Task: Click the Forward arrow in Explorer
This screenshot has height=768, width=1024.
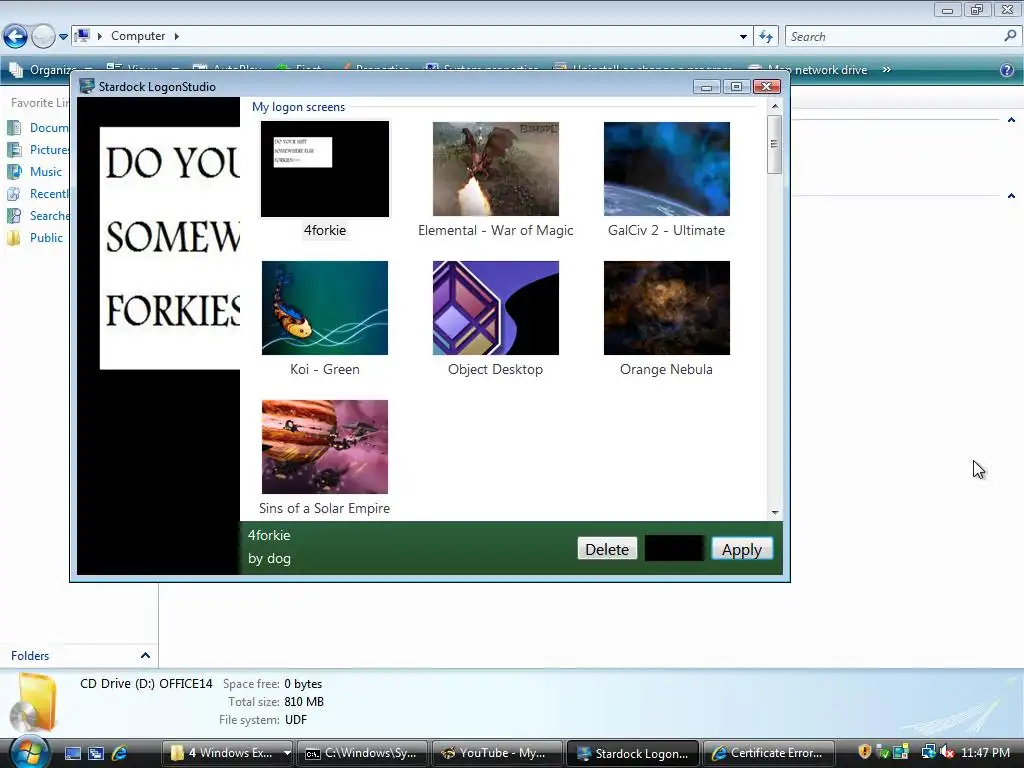Action: point(43,37)
